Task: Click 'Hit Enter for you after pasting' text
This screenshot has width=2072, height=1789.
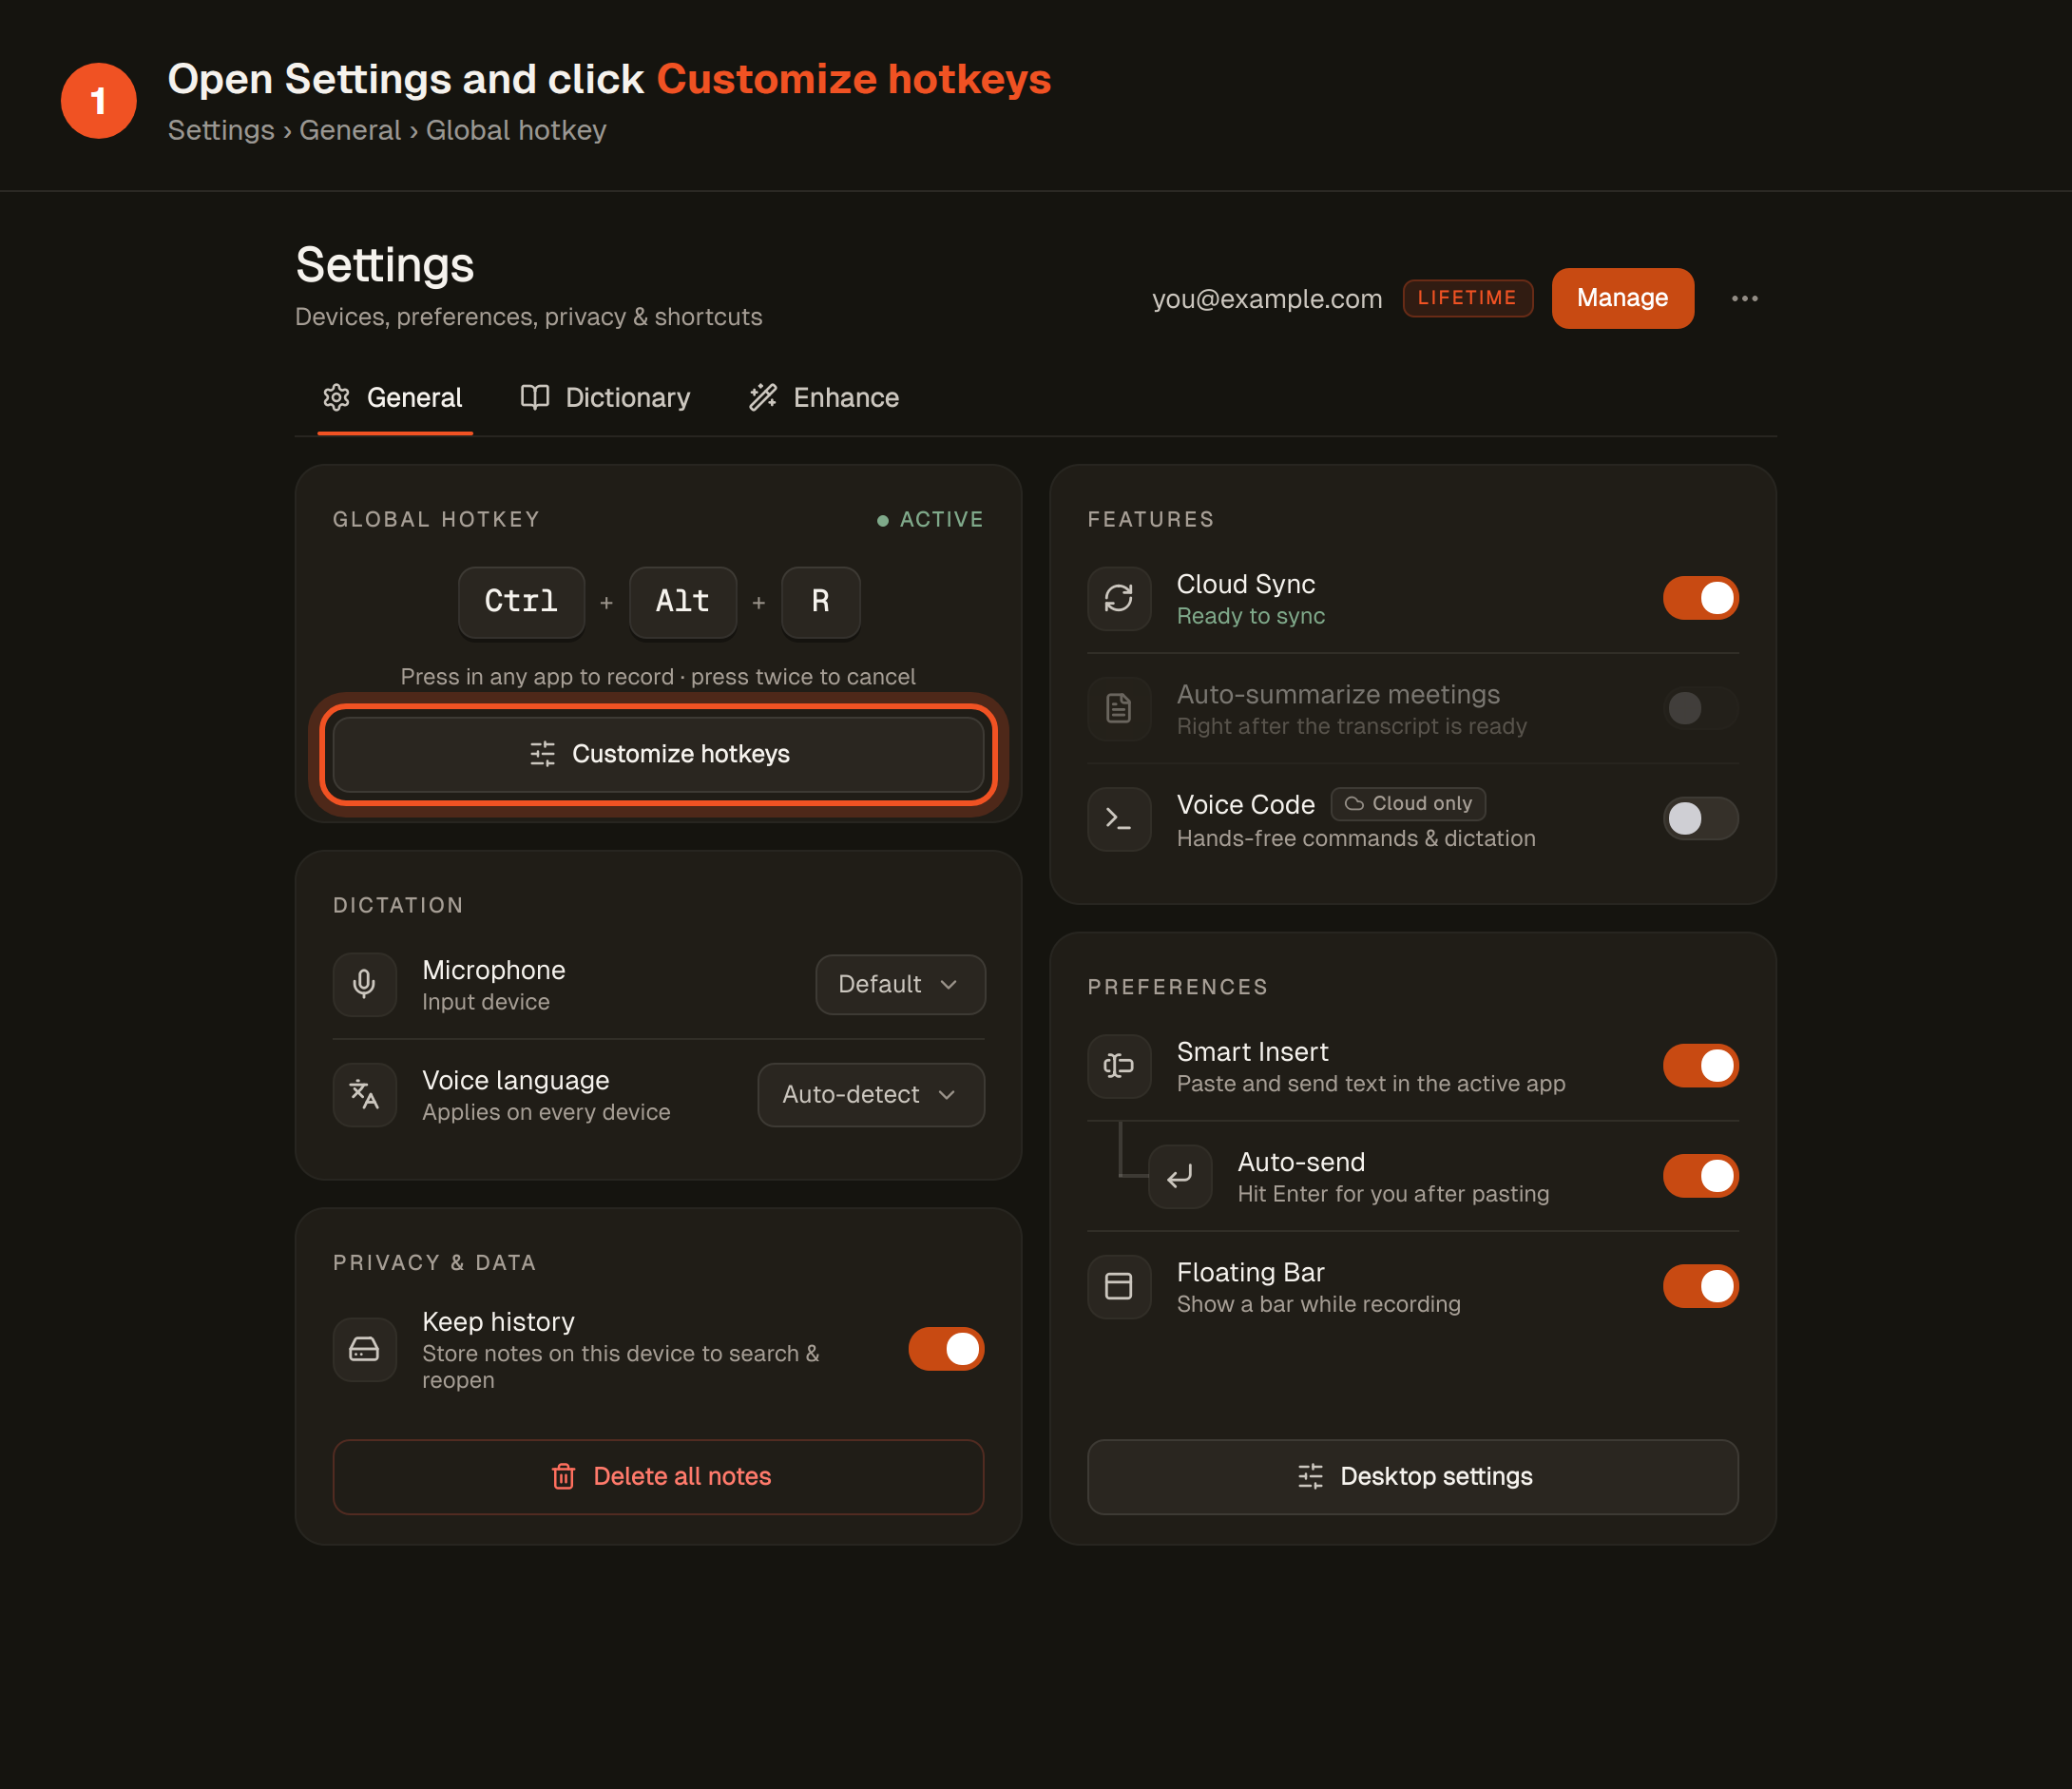Action: (1393, 1194)
